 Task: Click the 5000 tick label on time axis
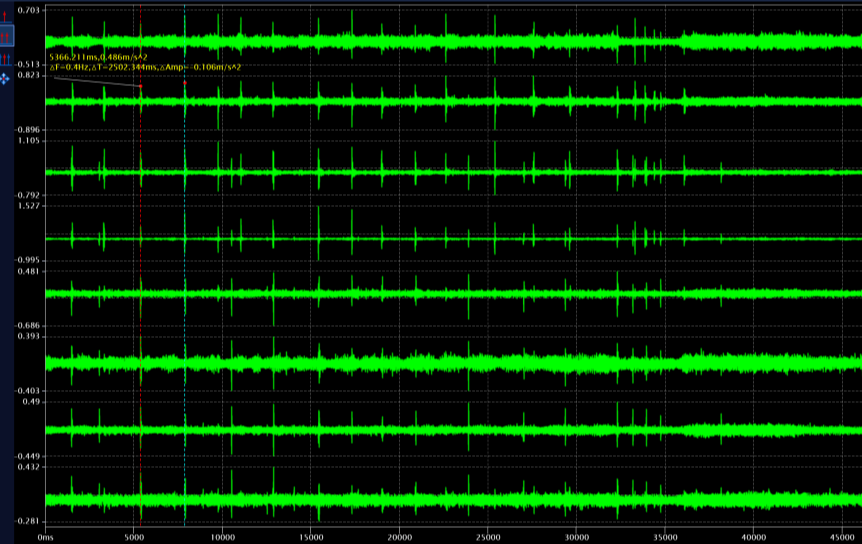coord(136,537)
